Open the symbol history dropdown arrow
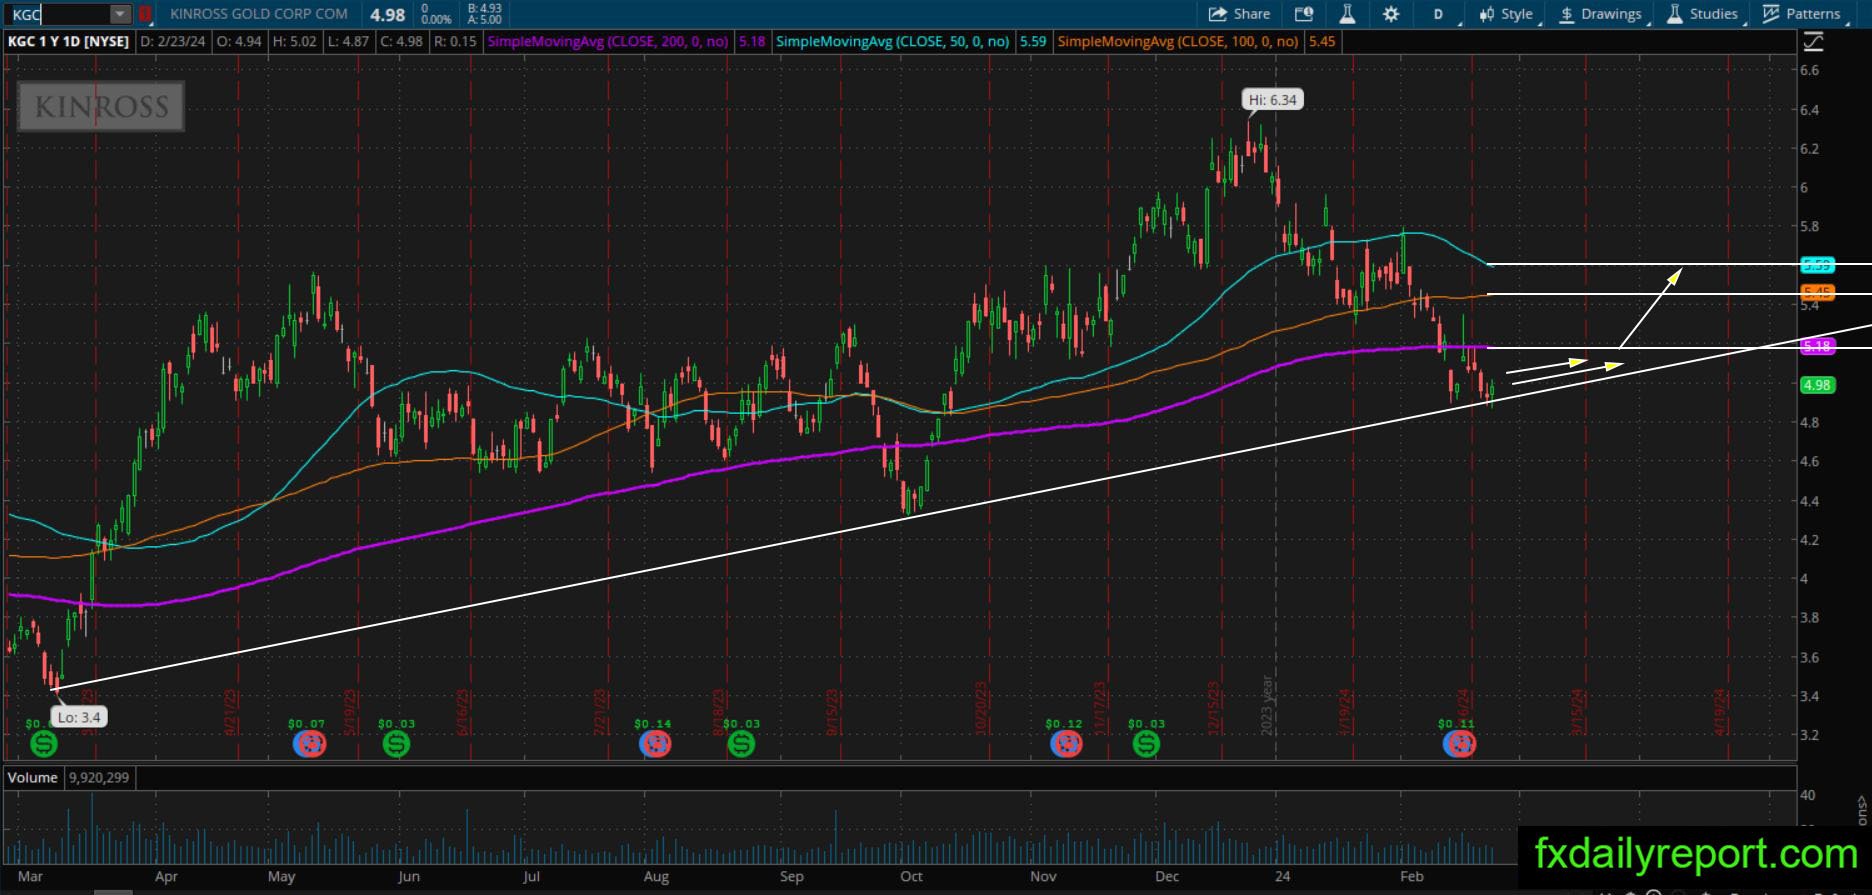 pyautogui.click(x=120, y=14)
